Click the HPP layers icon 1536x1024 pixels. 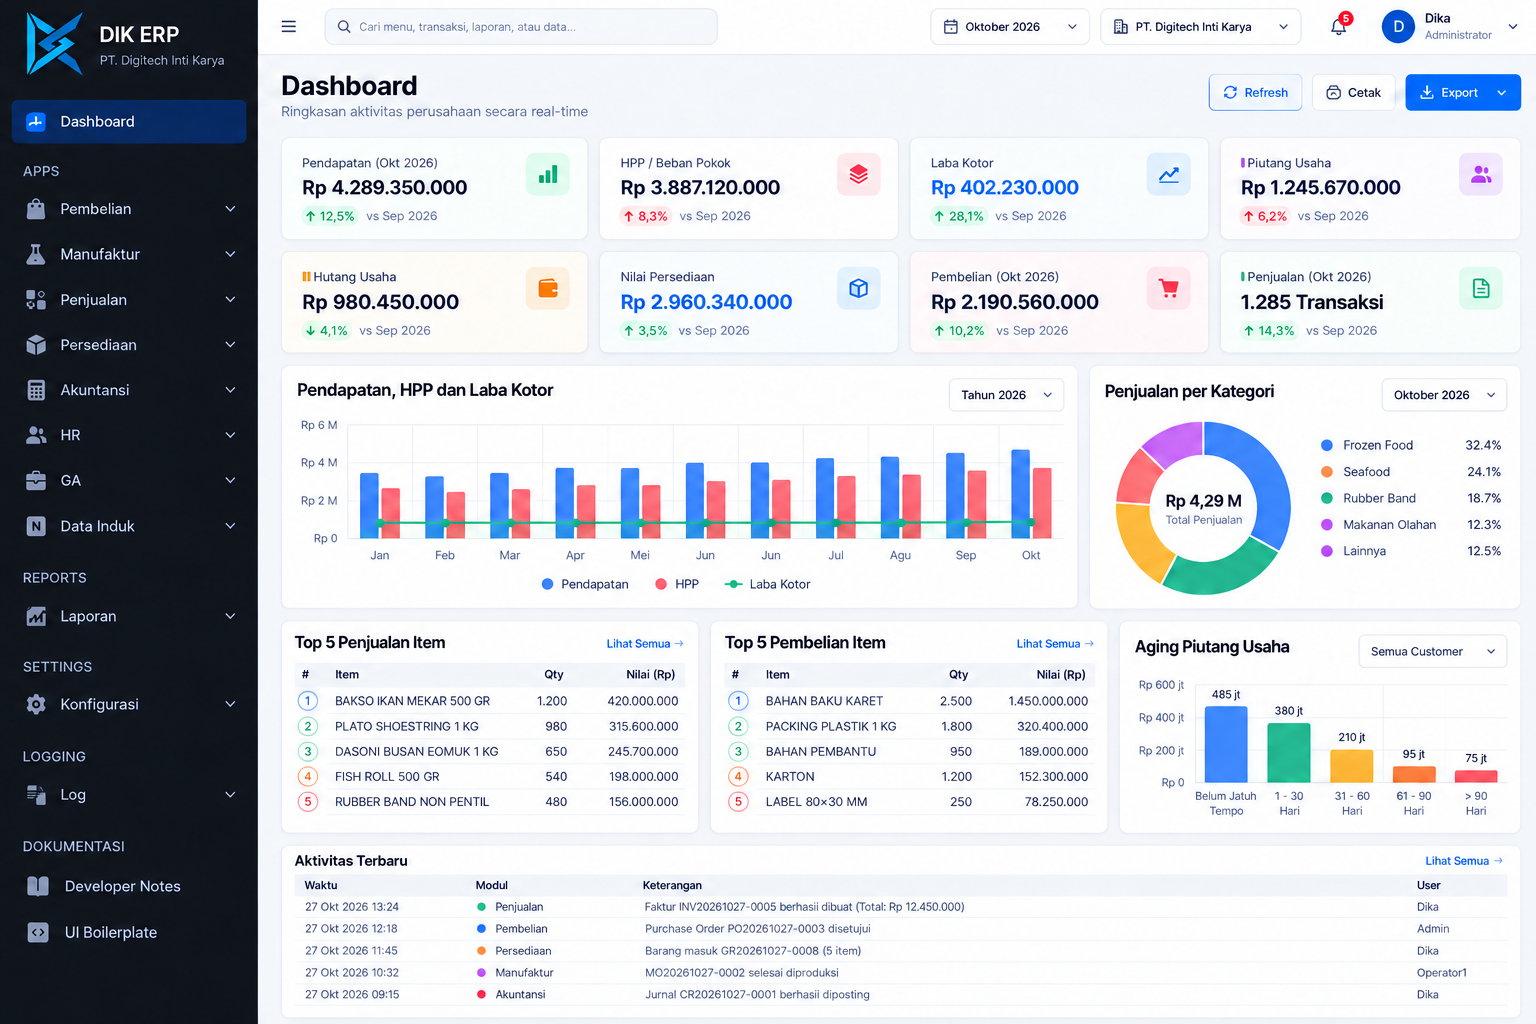point(859,174)
